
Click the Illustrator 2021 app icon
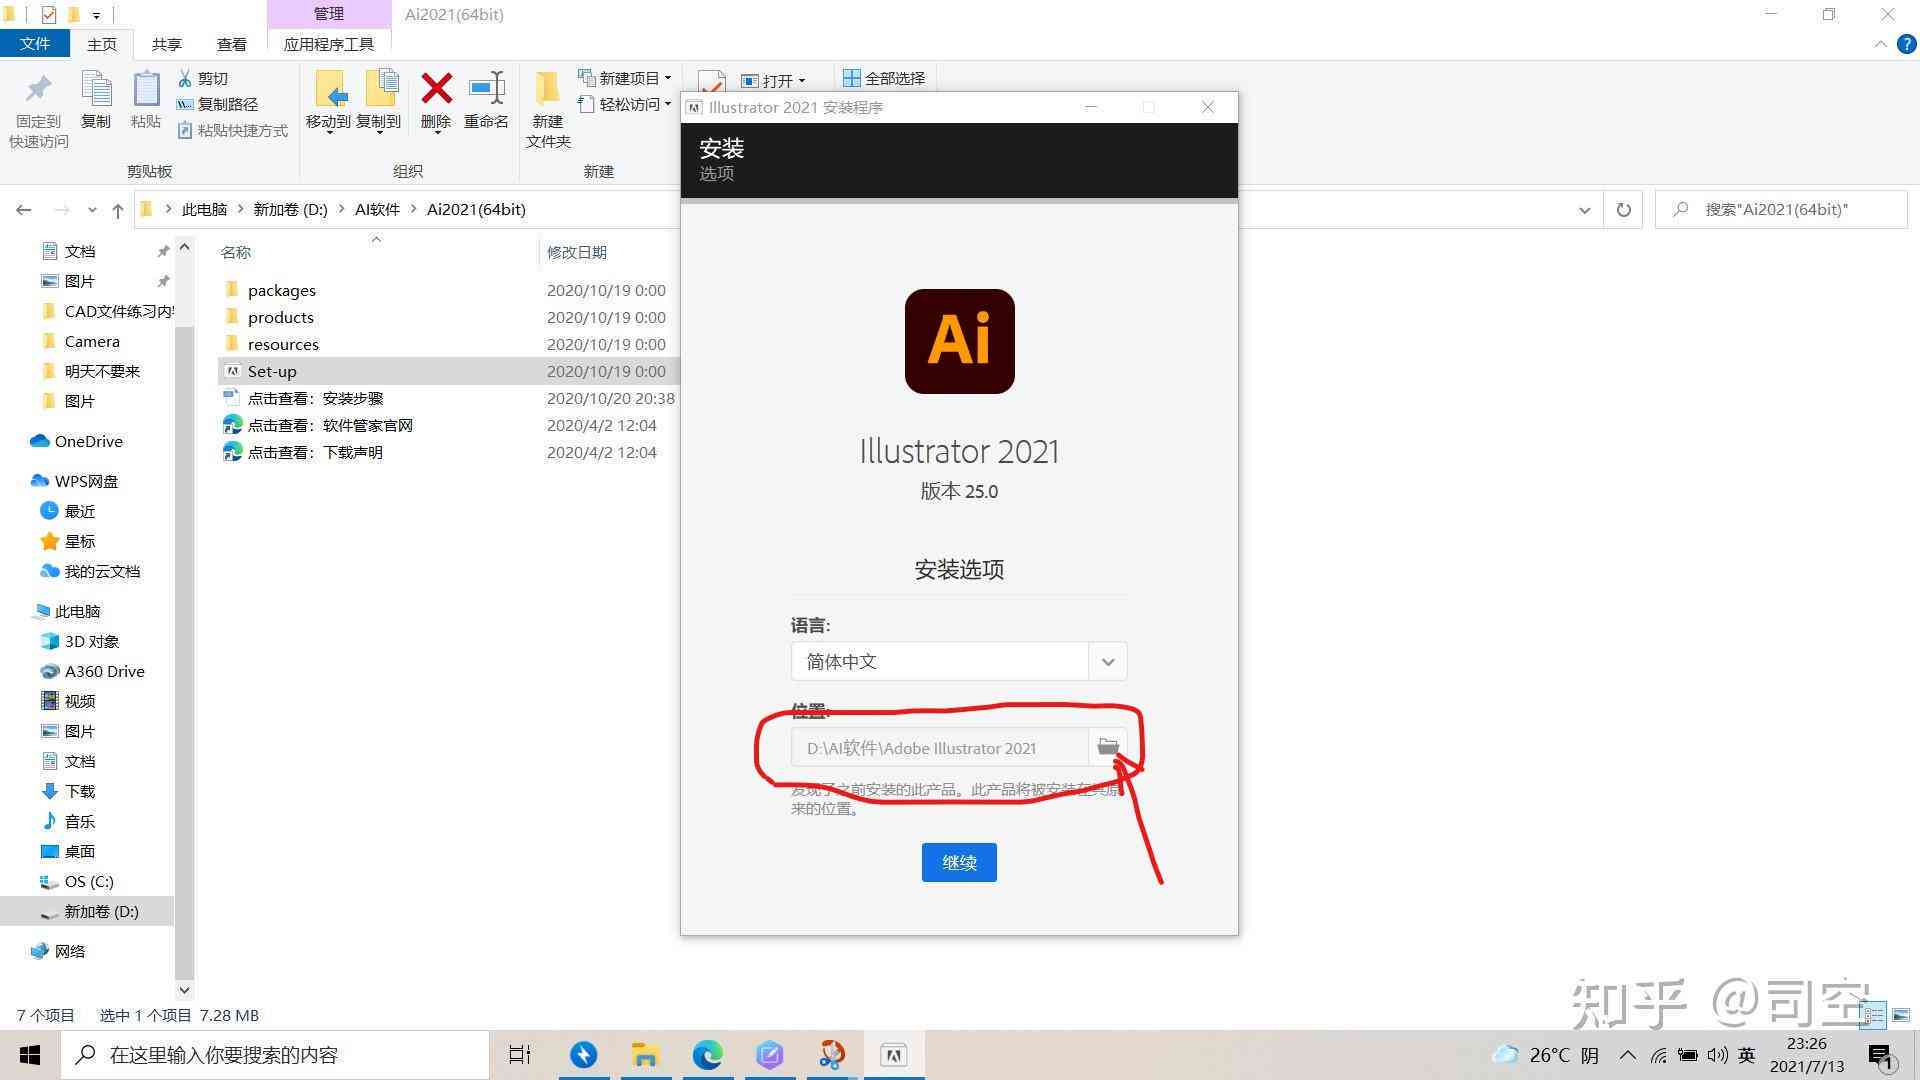[x=959, y=340]
